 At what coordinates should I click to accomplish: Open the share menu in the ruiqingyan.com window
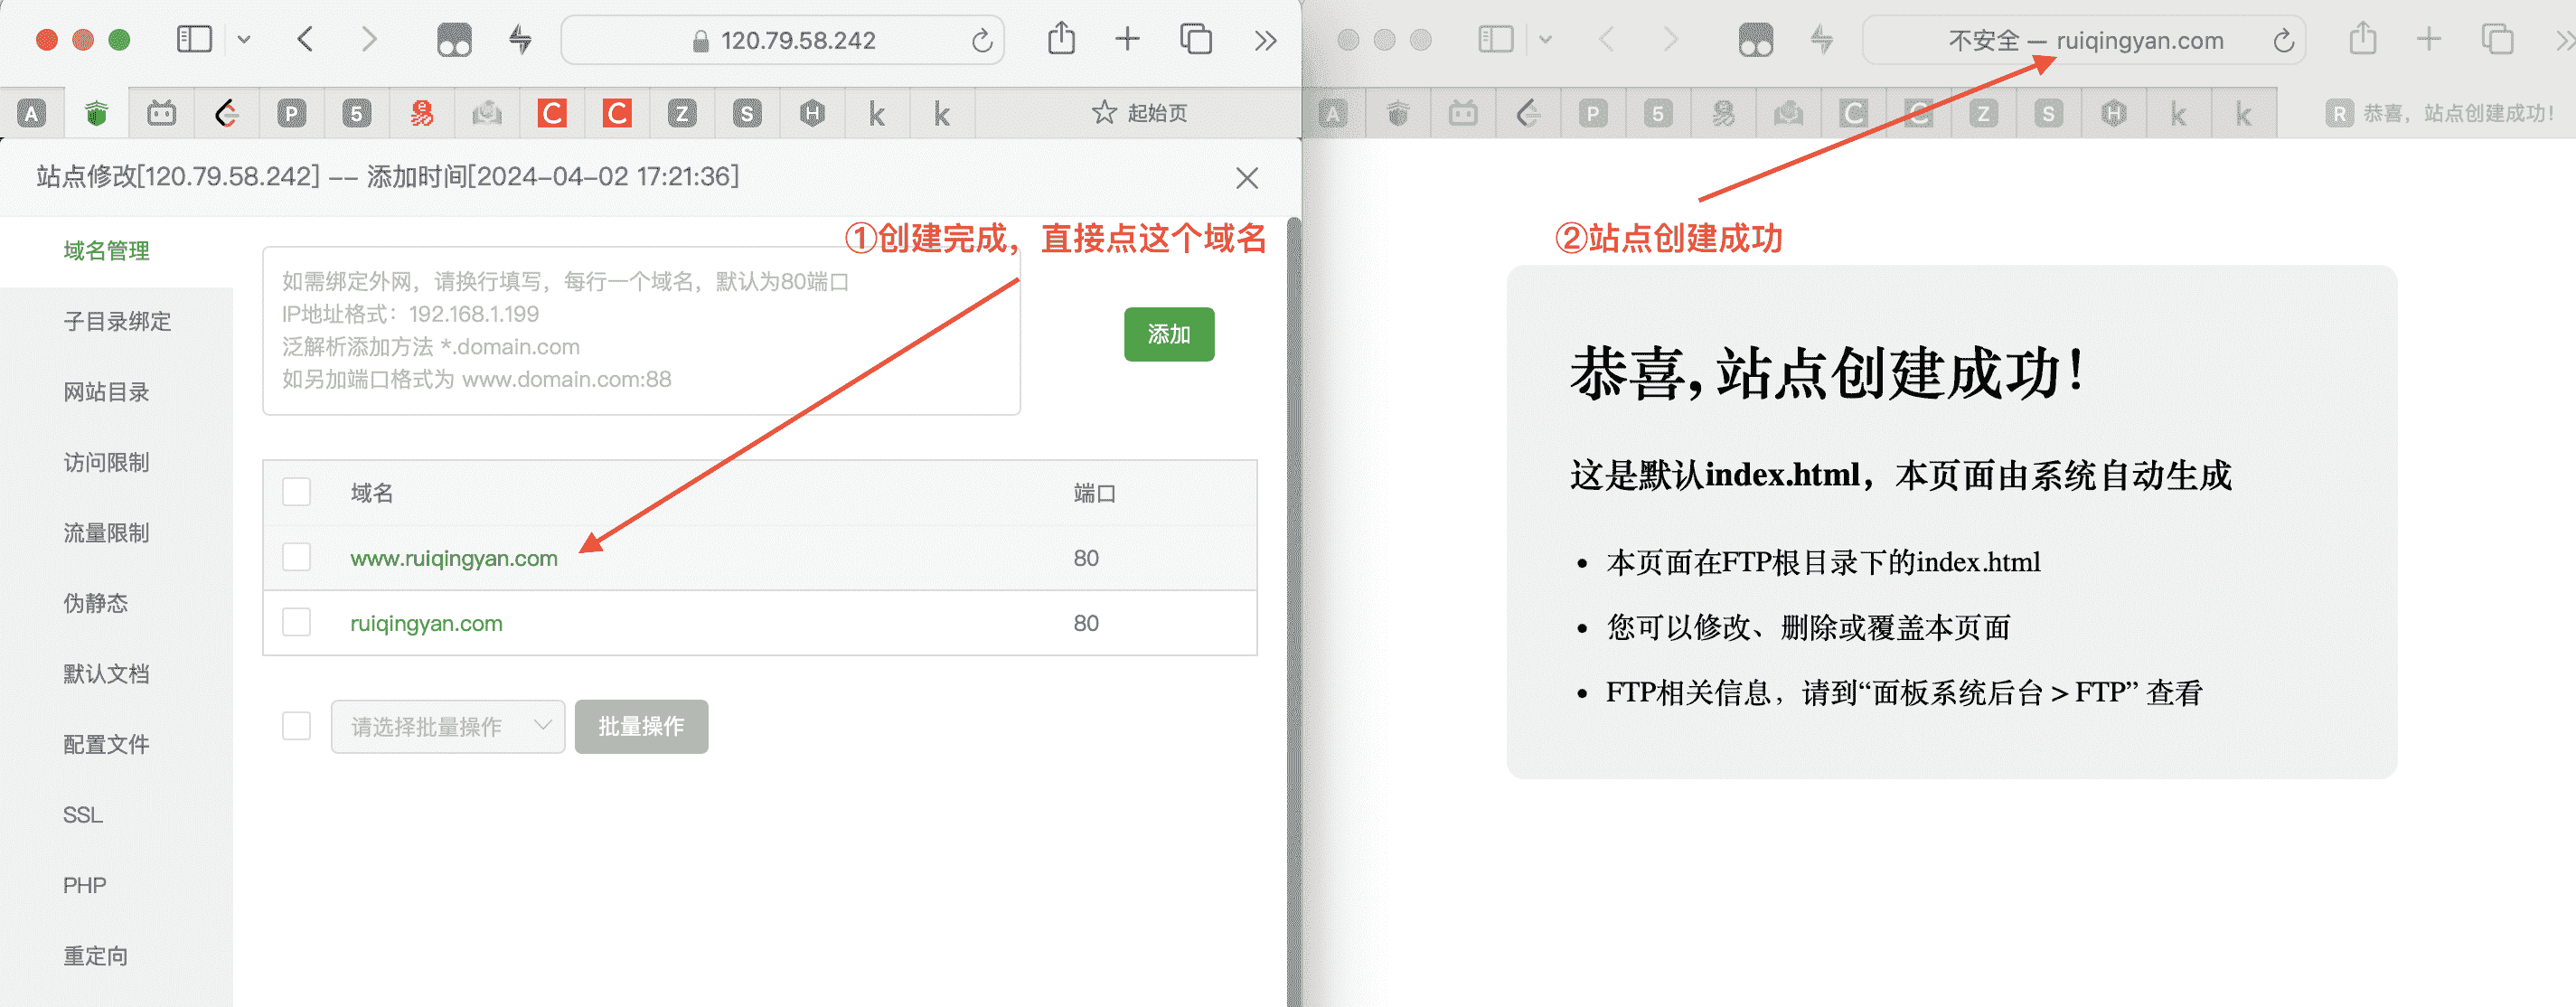point(2363,39)
